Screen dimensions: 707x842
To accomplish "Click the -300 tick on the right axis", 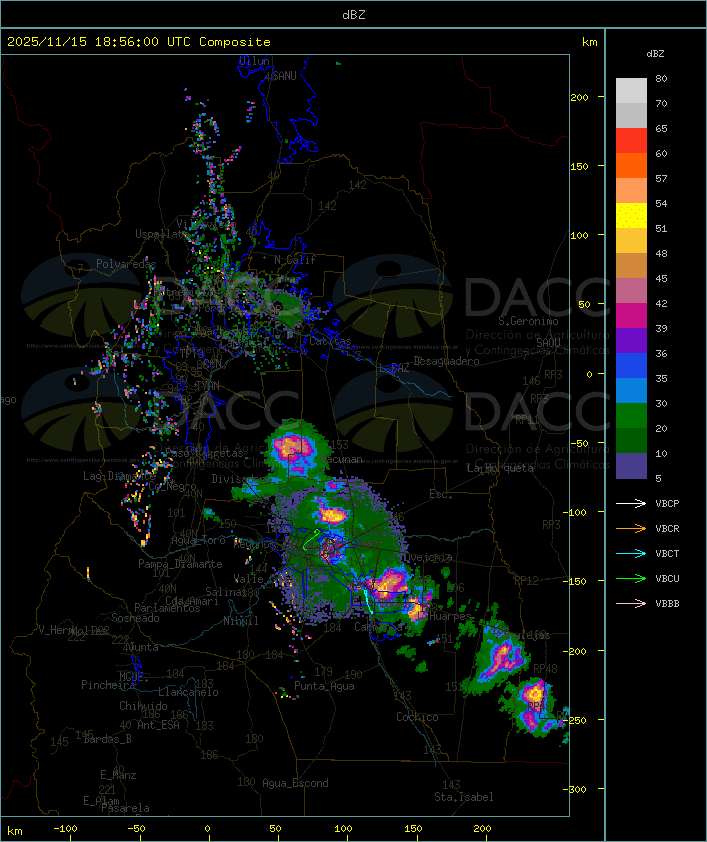I will click(x=575, y=789).
